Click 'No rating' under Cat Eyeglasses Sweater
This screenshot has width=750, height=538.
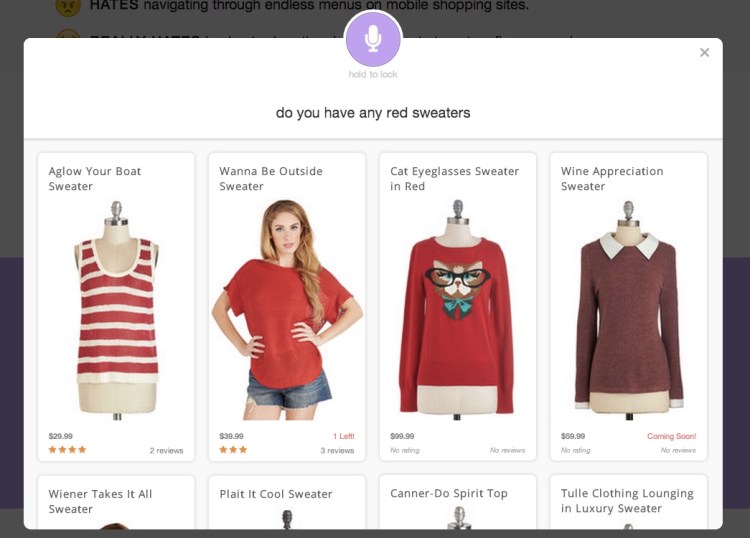(x=405, y=450)
